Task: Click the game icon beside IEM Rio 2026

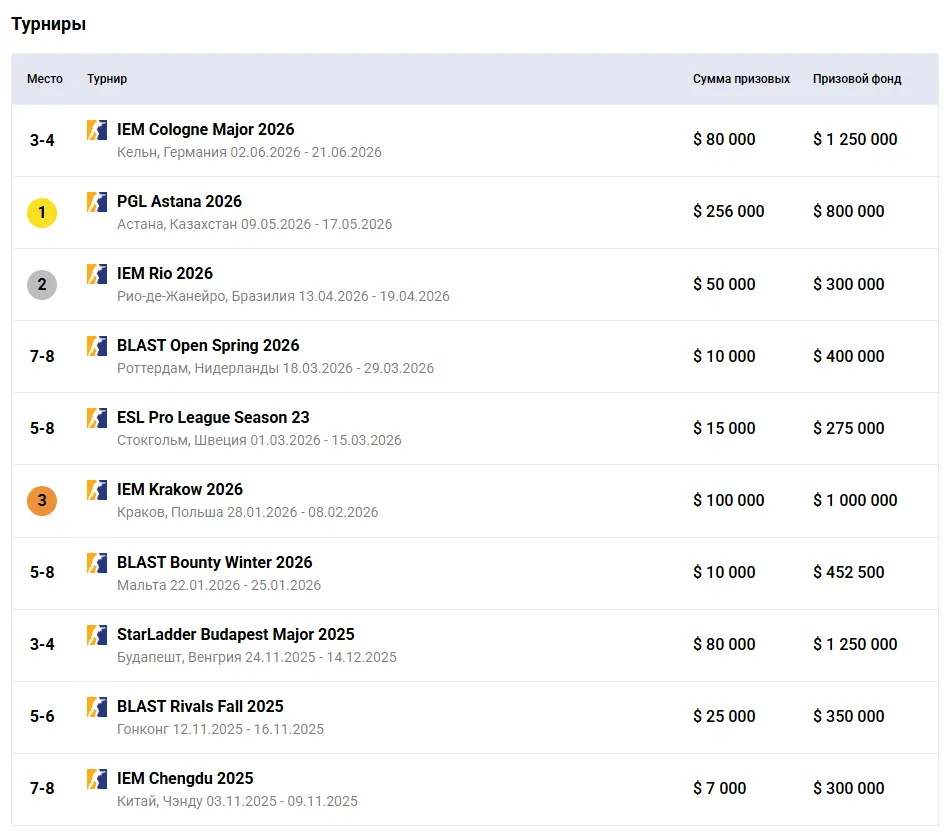Action: pos(97,274)
